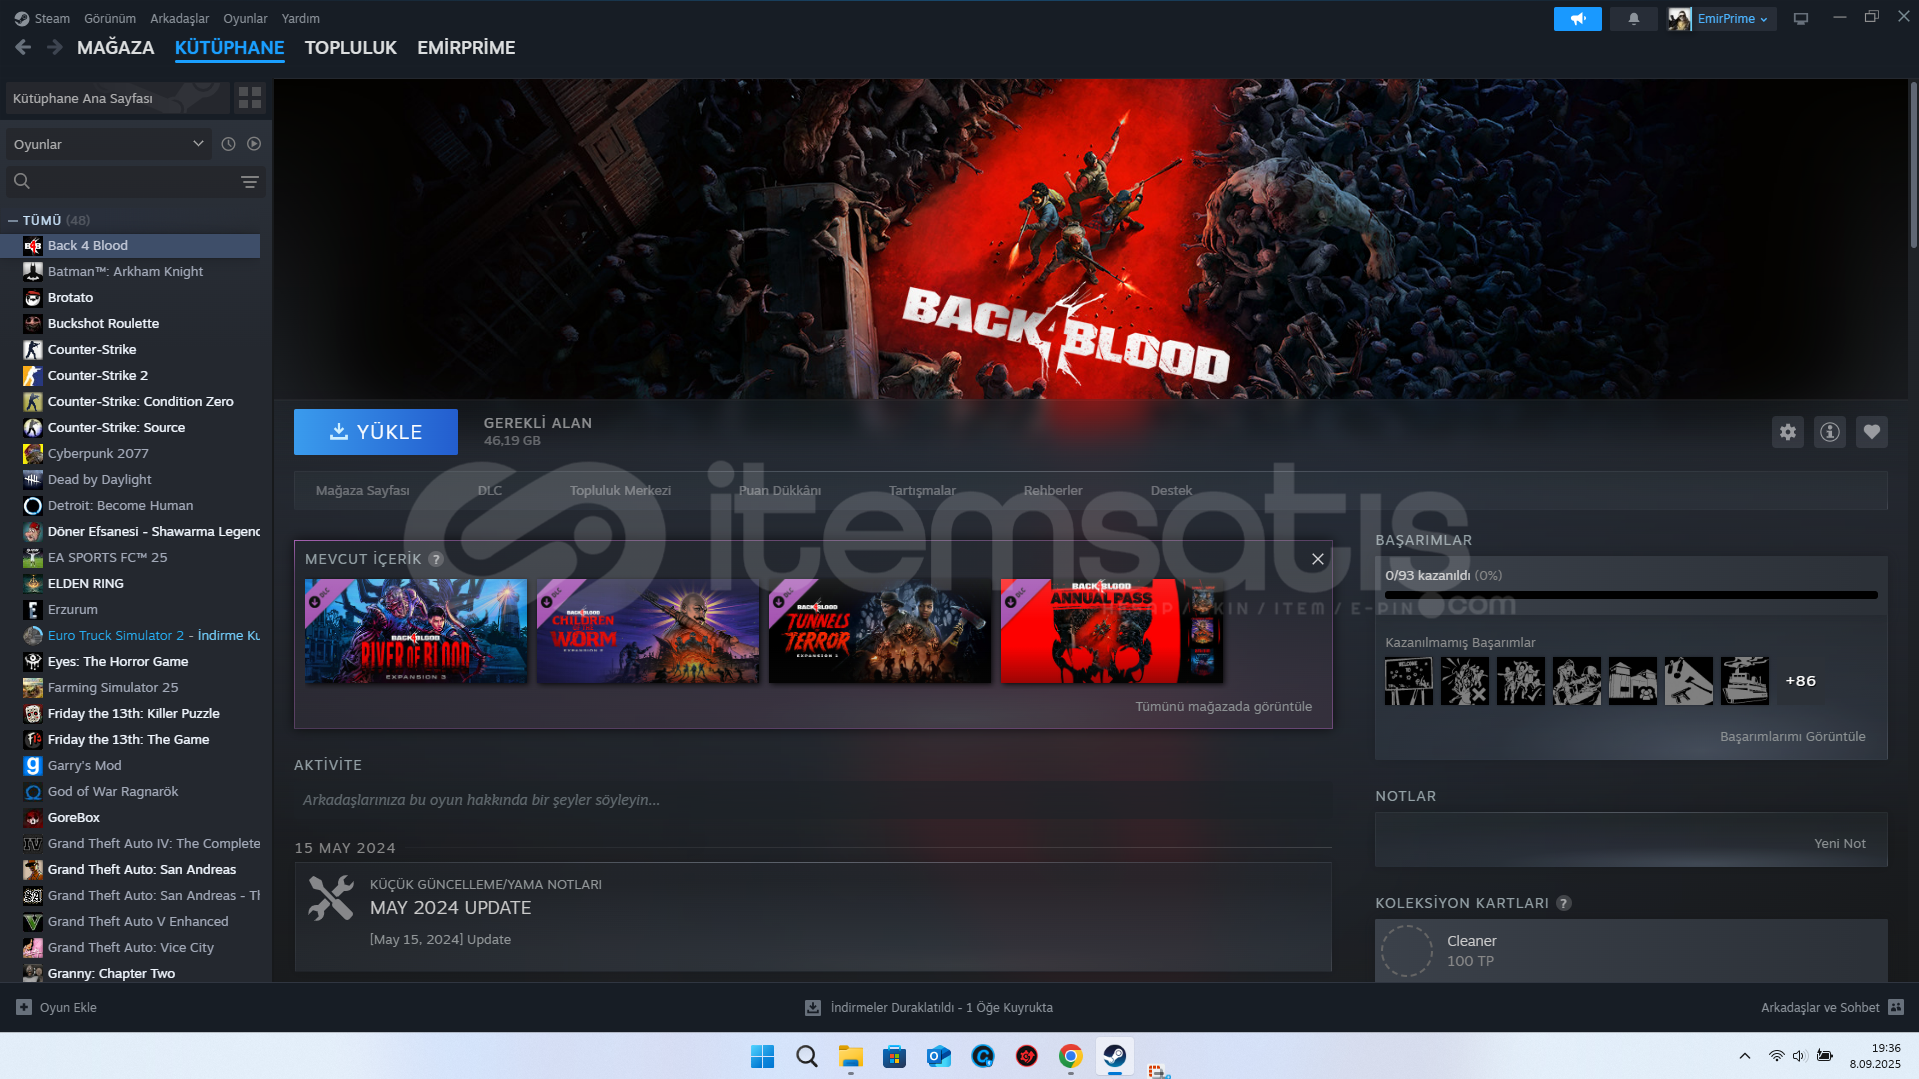This screenshot has height=1079, width=1919.
Task: Click the YÜKLE install button
Action: [376, 432]
